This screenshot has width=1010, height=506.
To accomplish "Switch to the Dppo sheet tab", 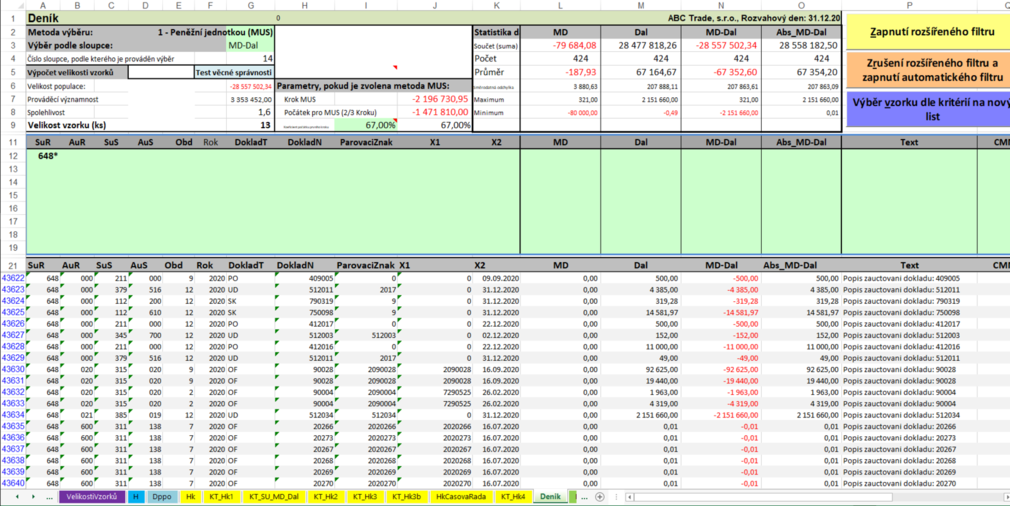I will [x=161, y=497].
